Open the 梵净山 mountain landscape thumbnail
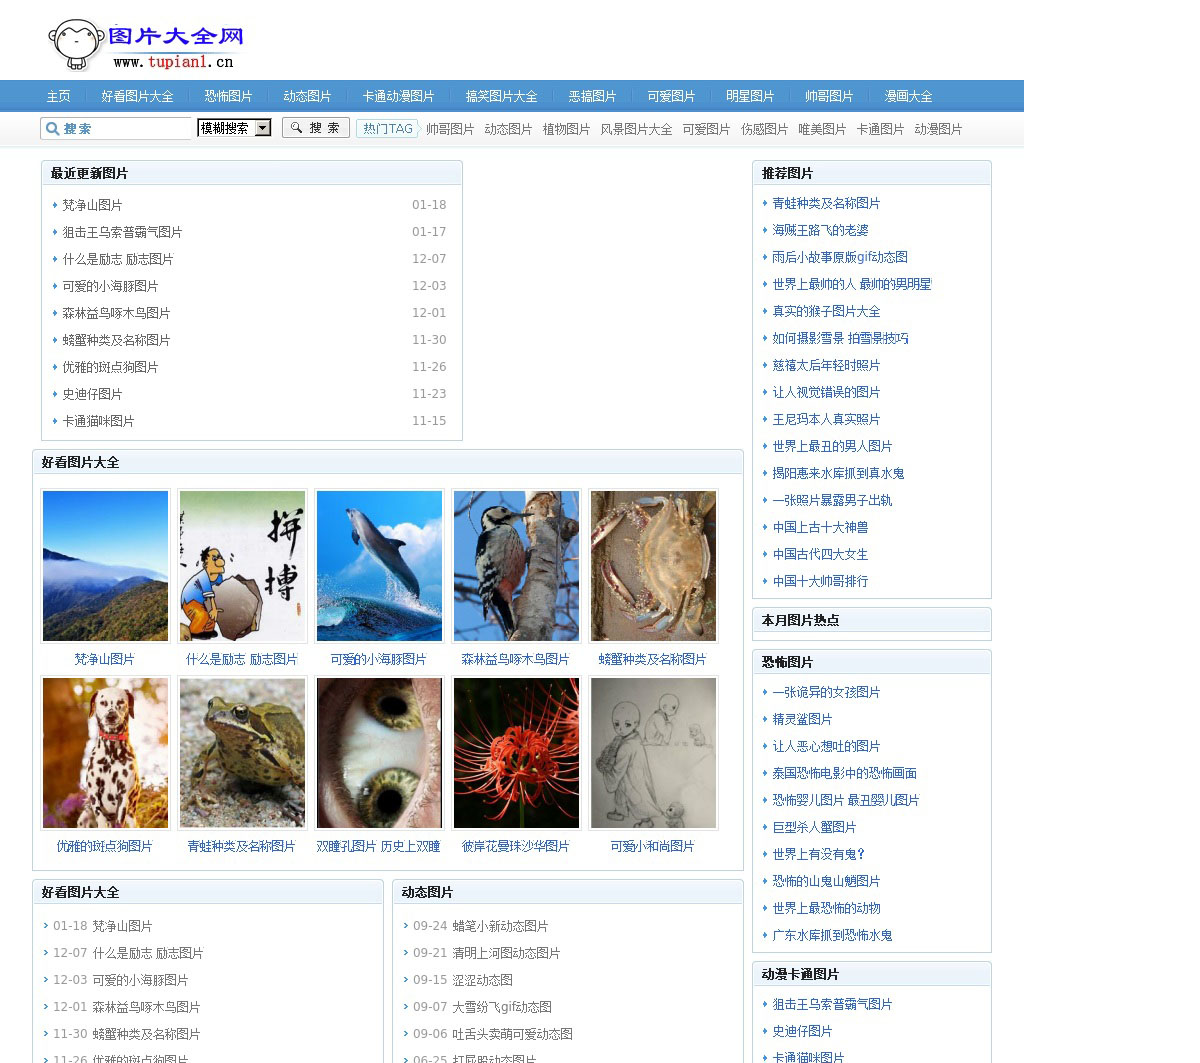Image resolution: width=1200 pixels, height=1063 pixels. click(105, 566)
